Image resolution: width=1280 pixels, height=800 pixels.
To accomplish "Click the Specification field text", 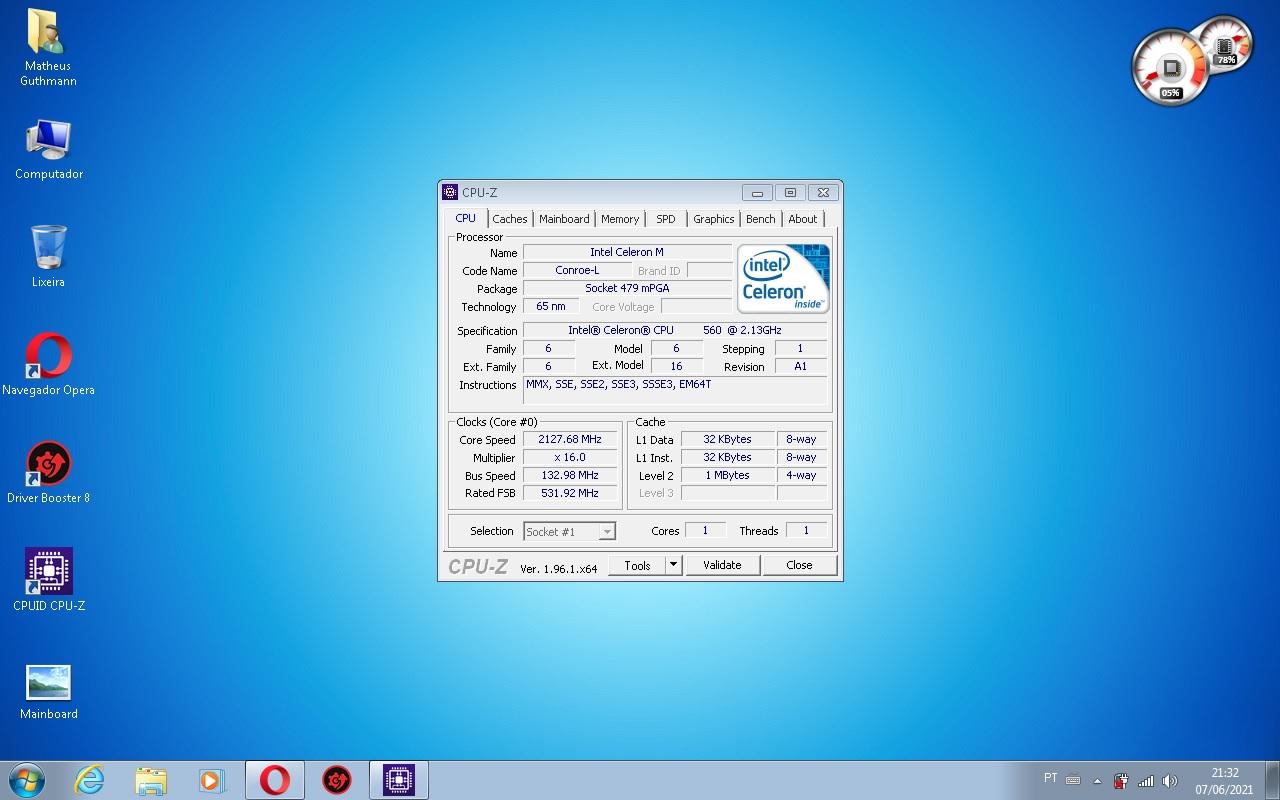I will pyautogui.click(x=675, y=330).
